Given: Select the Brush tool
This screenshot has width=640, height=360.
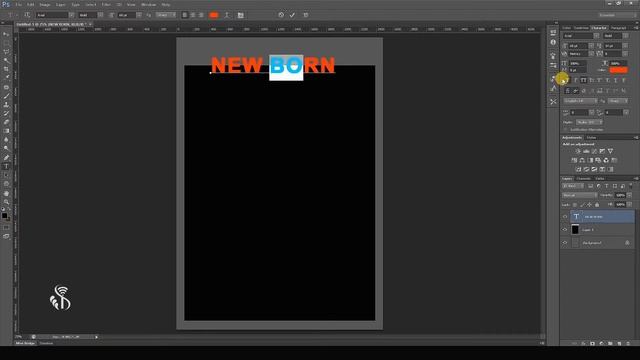Looking at the screenshot, I should 6,96.
